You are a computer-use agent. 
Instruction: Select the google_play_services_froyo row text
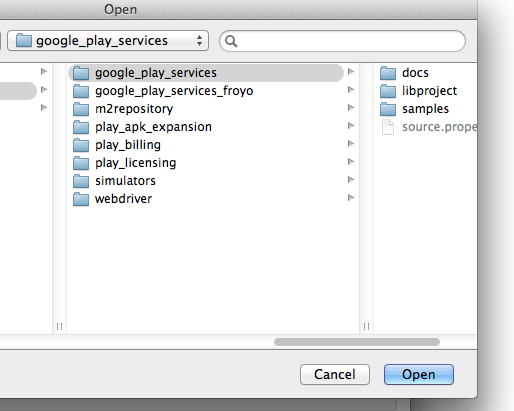[174, 91]
